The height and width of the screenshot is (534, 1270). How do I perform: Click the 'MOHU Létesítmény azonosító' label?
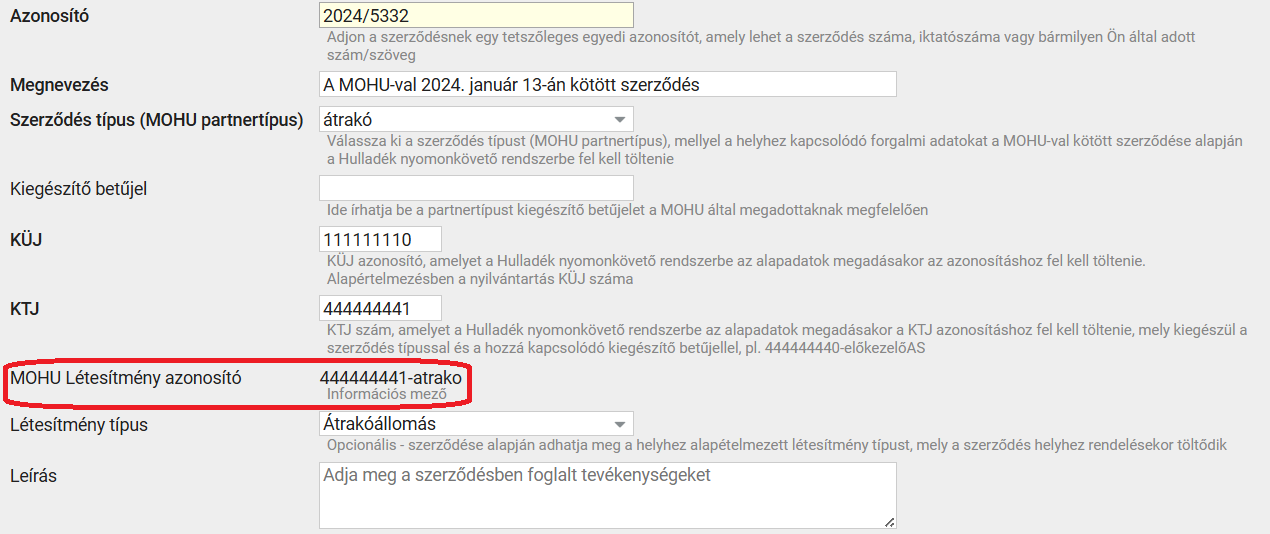coord(125,378)
